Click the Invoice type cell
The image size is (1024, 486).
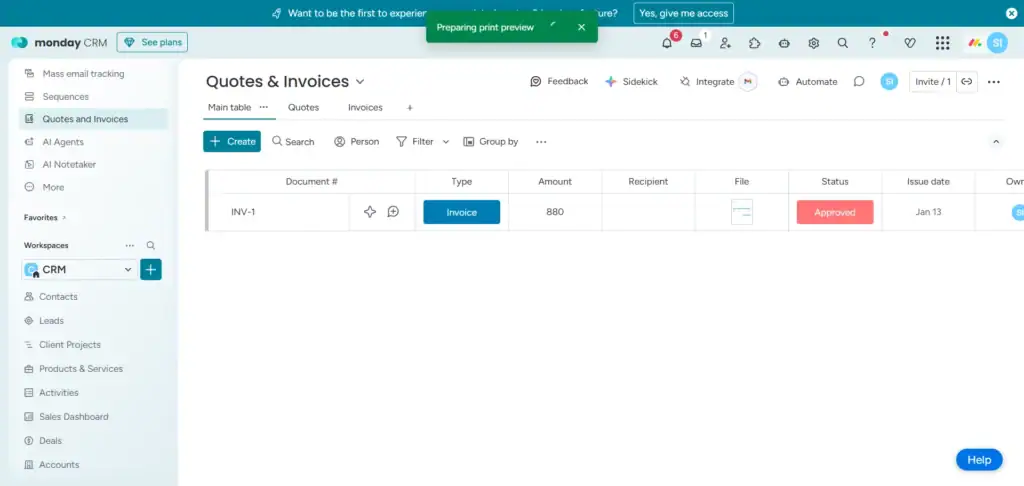462,212
